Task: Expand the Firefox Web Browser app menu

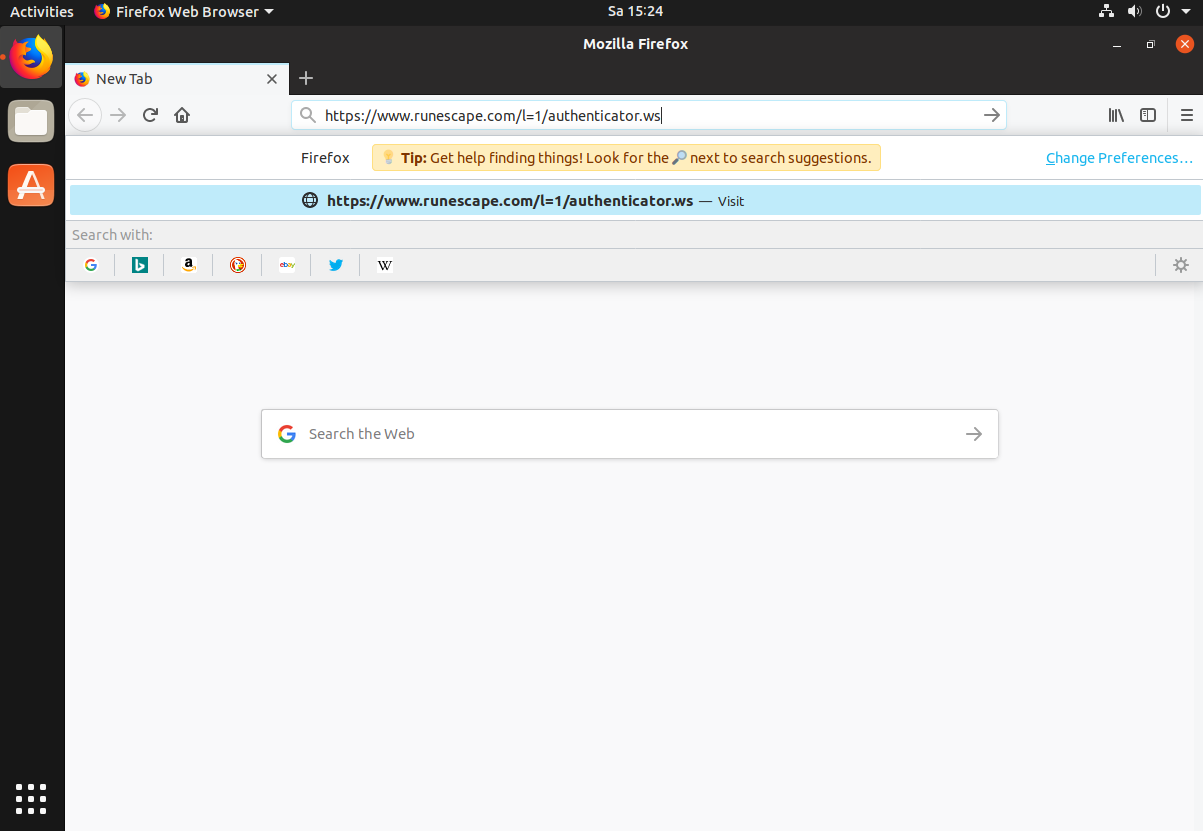Action: tap(184, 12)
